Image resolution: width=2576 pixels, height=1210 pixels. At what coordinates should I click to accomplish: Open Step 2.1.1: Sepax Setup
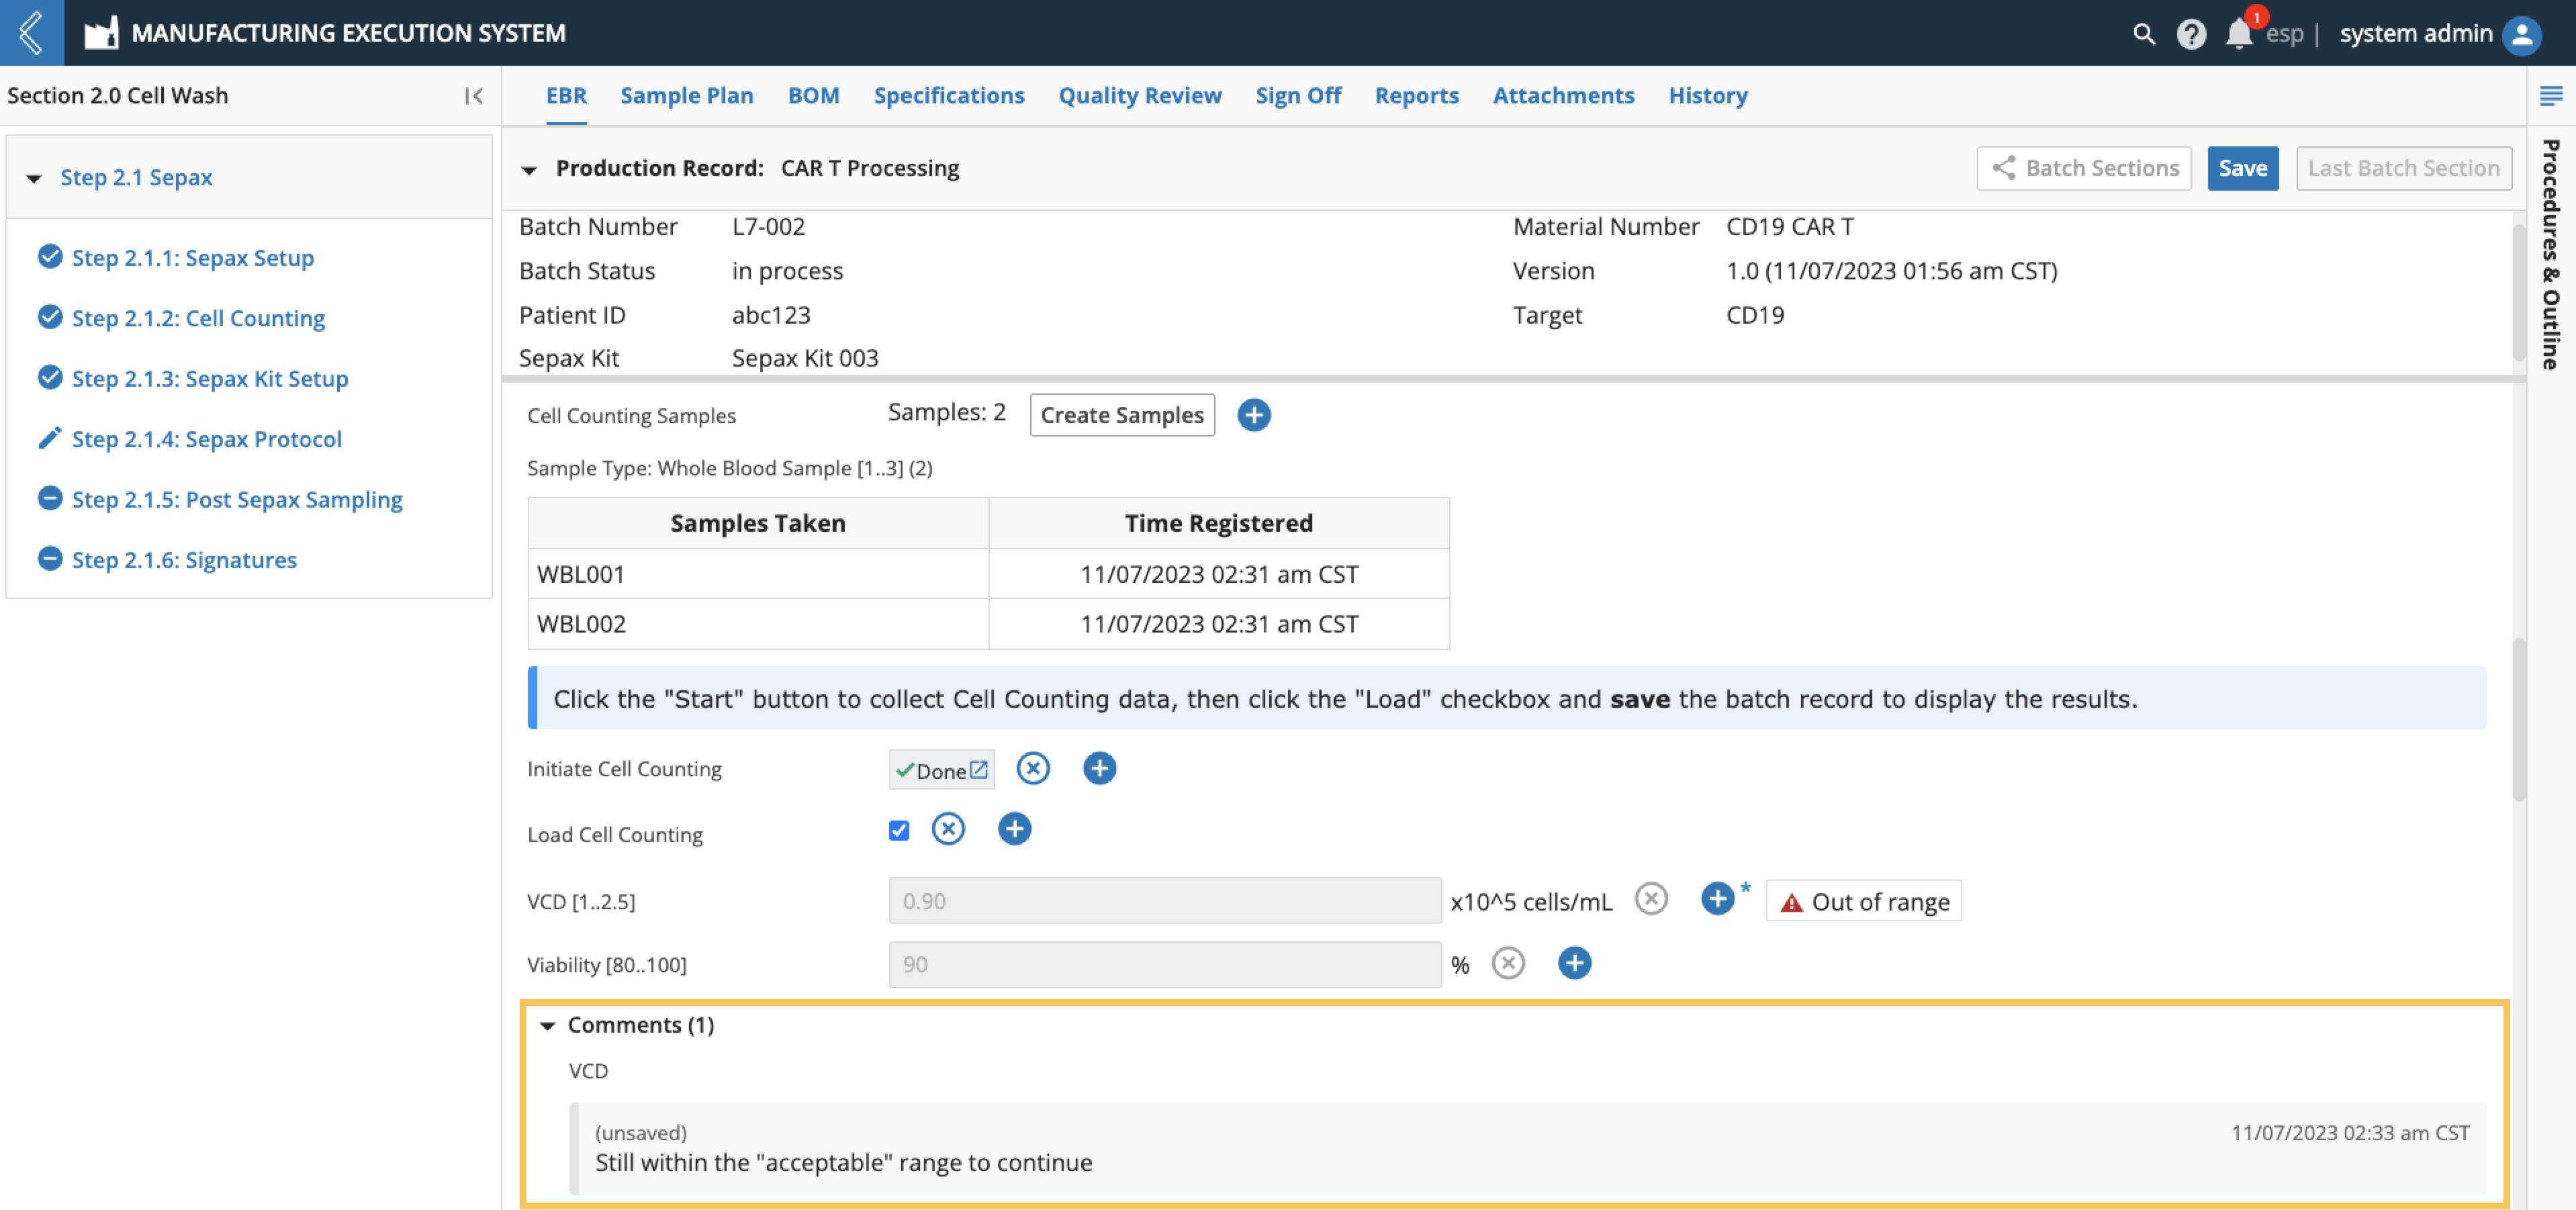pos(192,257)
